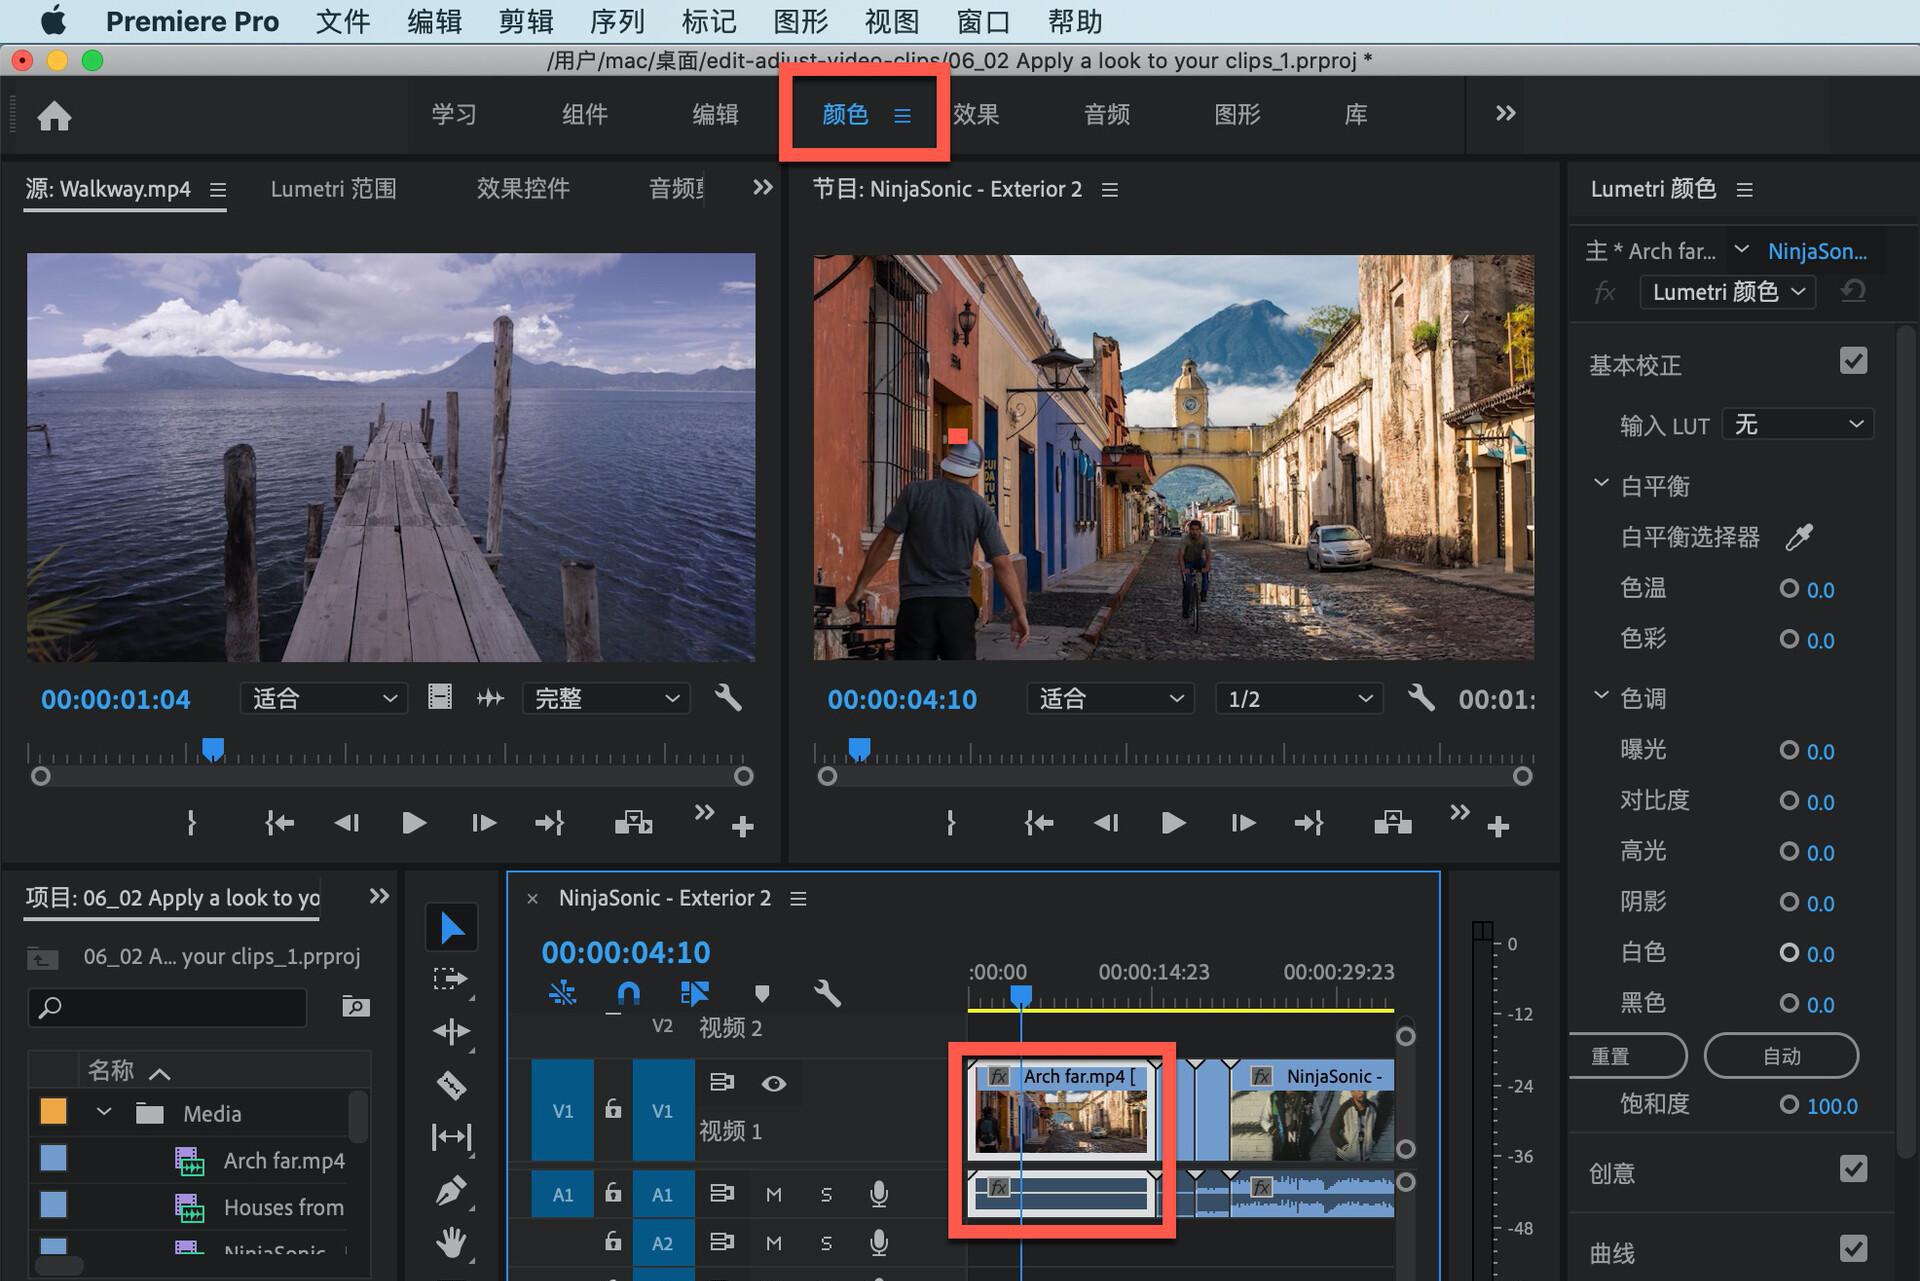Image resolution: width=1920 pixels, height=1281 pixels.
Task: Go to the Home screen icon
Action: coord(54,116)
